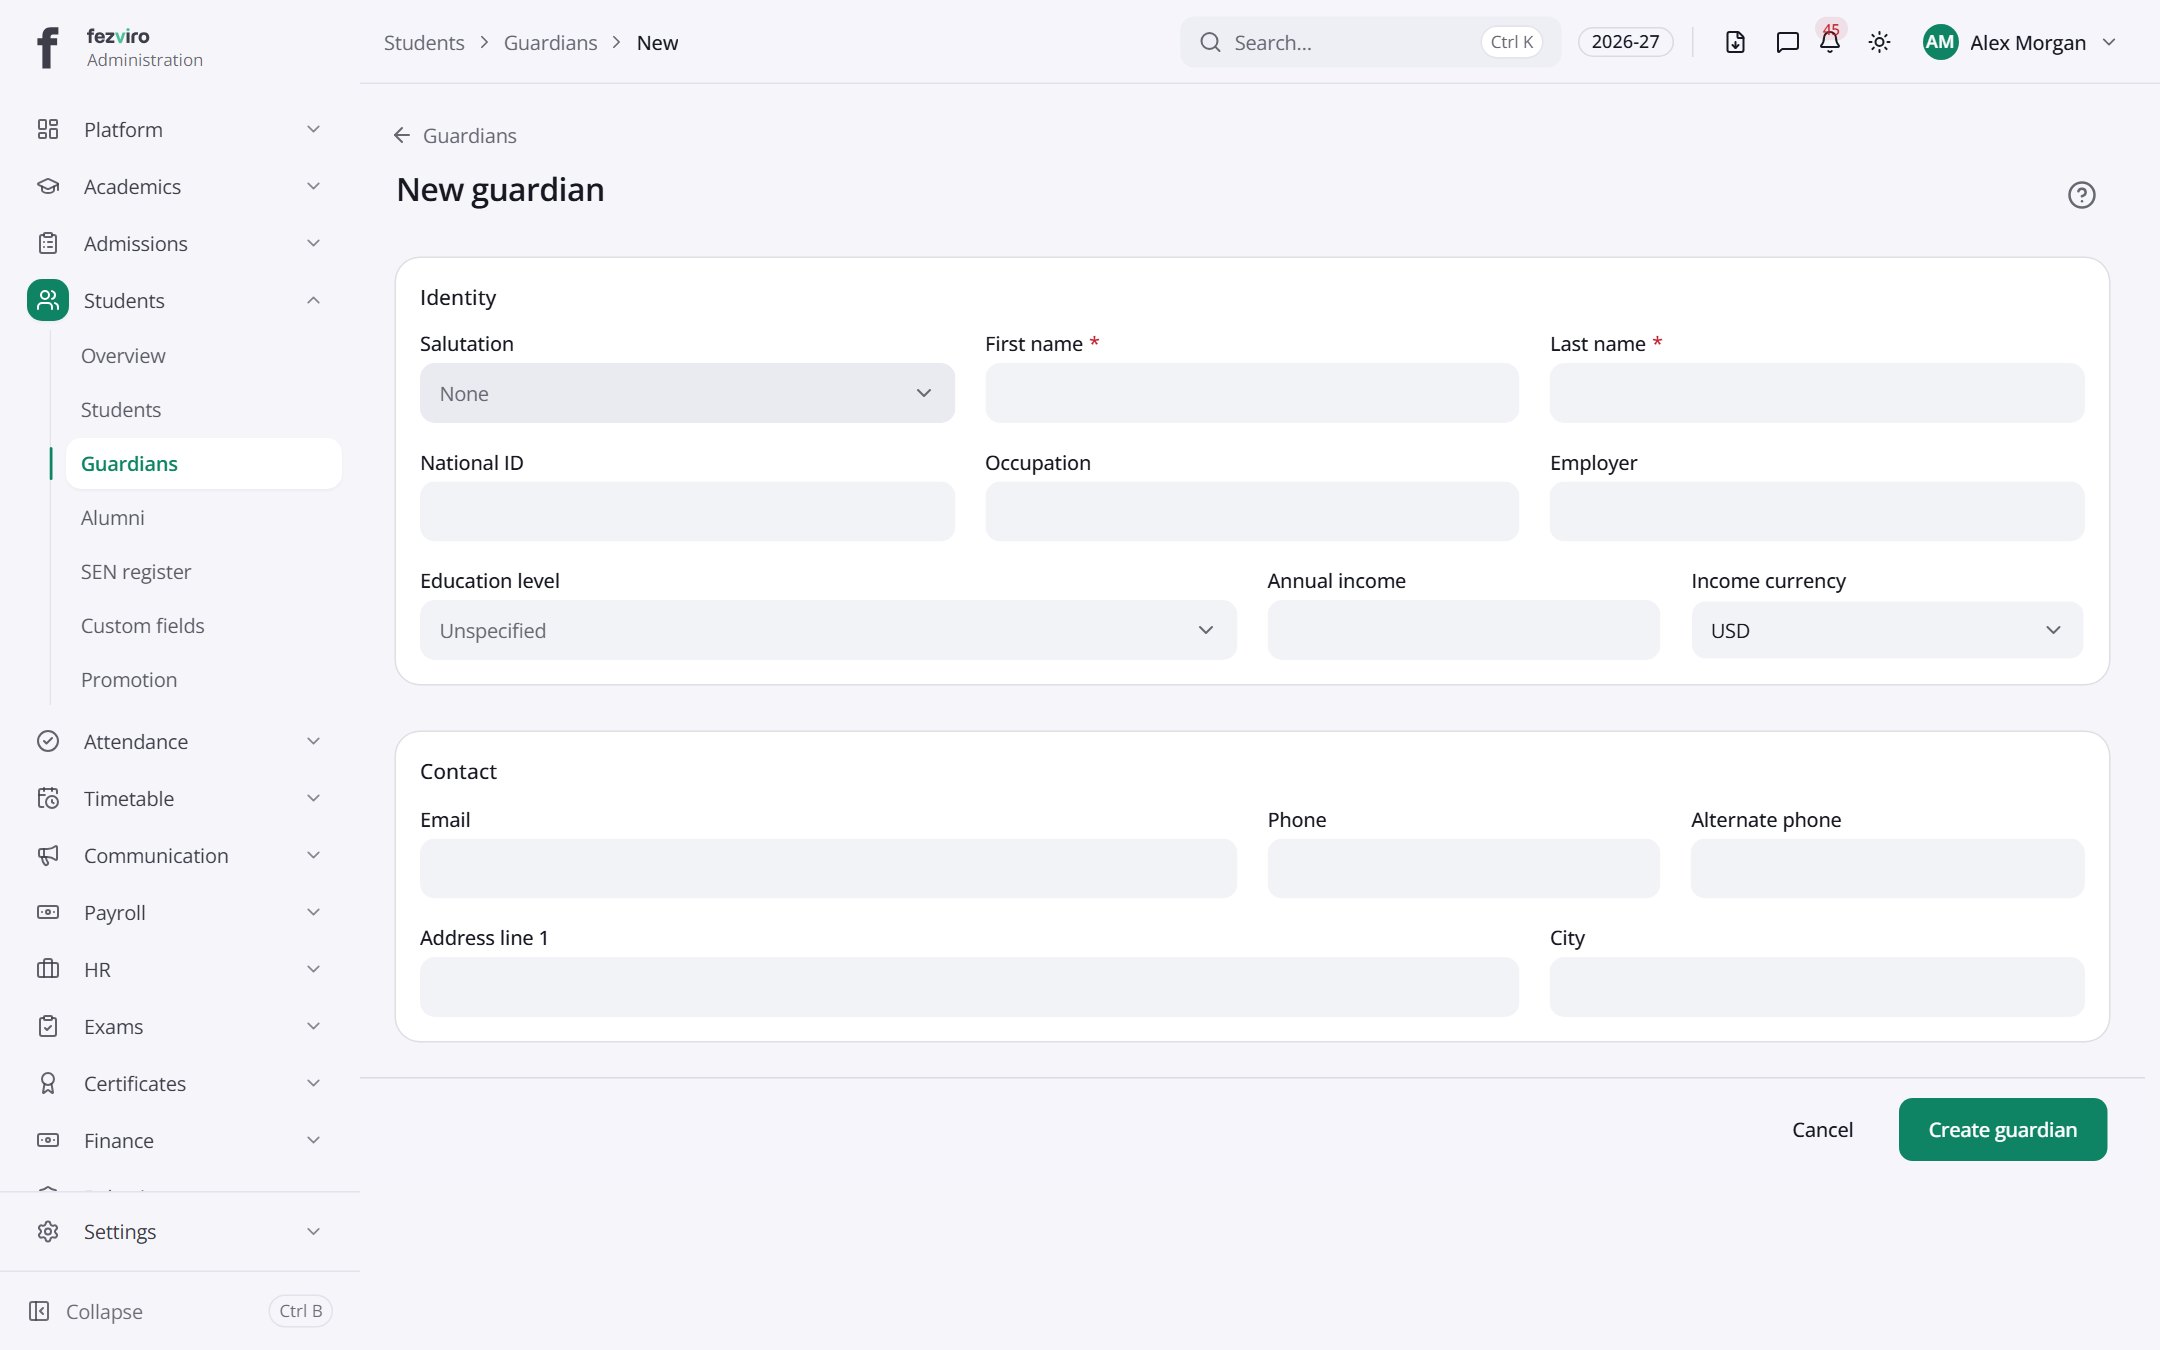Click the Cancel button
The width and height of the screenshot is (2160, 1350).
tap(1822, 1129)
